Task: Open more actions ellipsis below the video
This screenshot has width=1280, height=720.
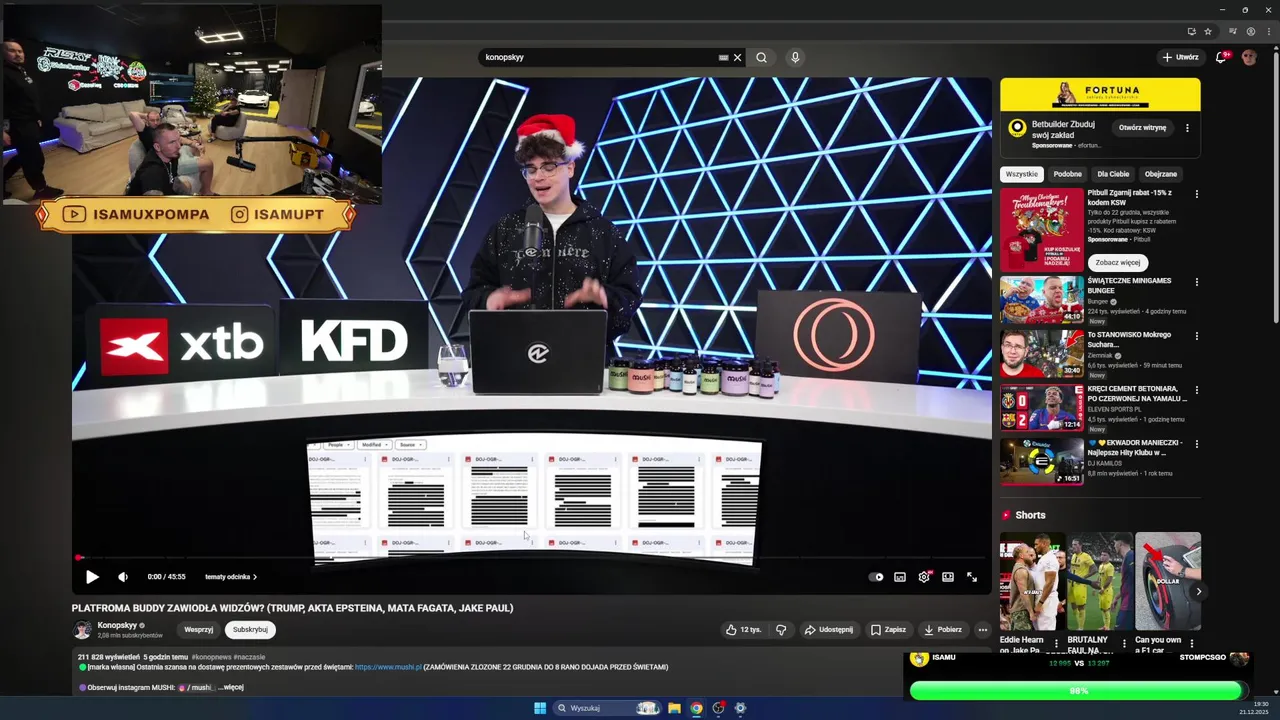Action: click(x=983, y=630)
